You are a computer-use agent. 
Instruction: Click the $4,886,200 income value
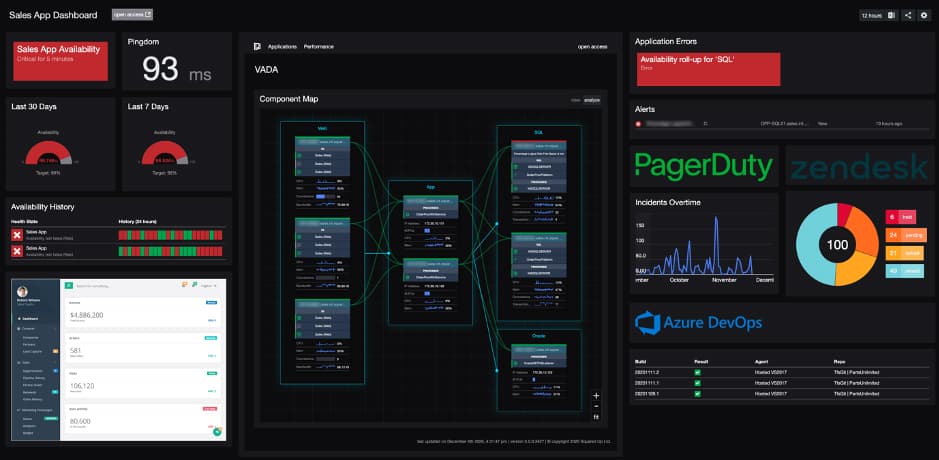coord(86,315)
